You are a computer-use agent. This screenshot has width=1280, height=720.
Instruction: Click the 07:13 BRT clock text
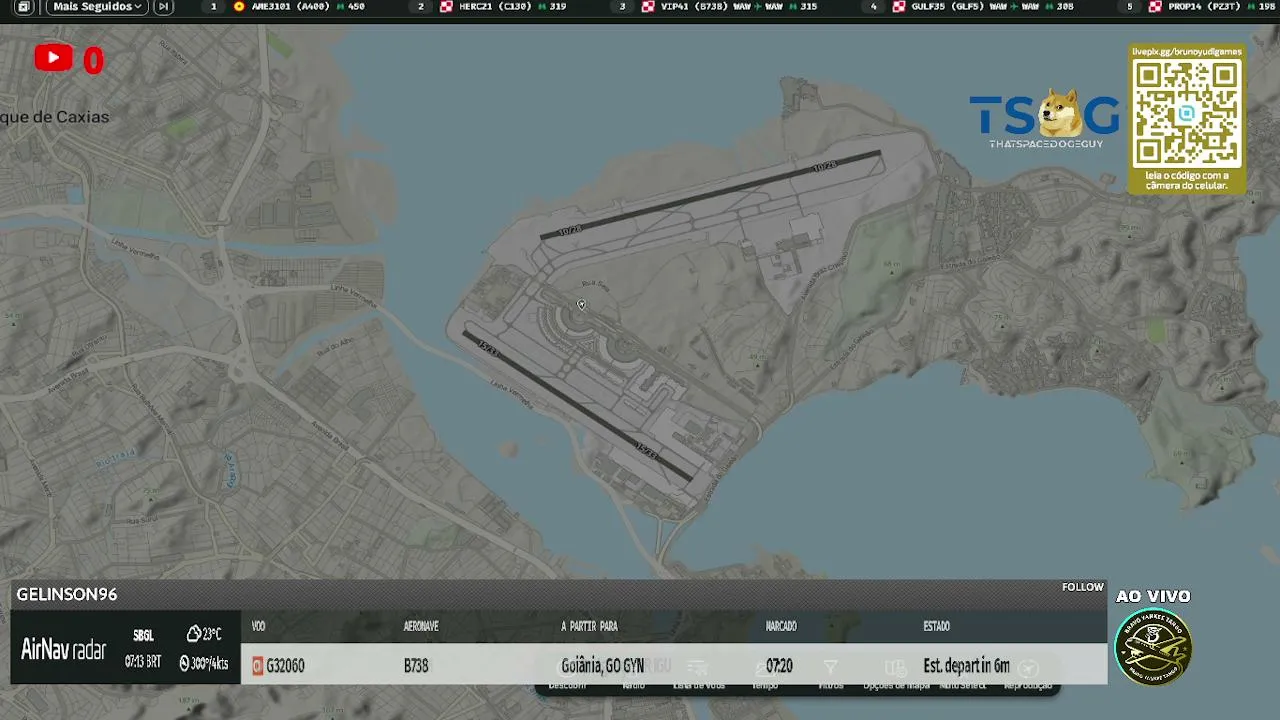coord(143,662)
